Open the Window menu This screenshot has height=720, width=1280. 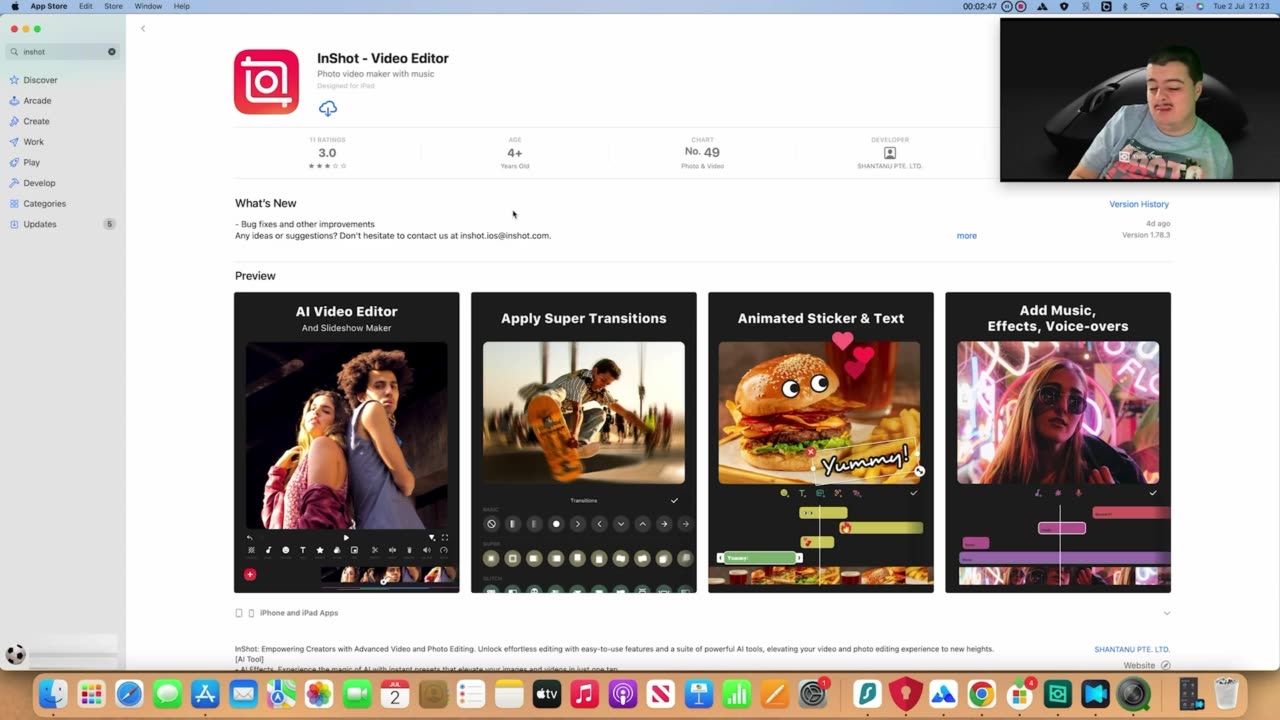click(x=148, y=6)
